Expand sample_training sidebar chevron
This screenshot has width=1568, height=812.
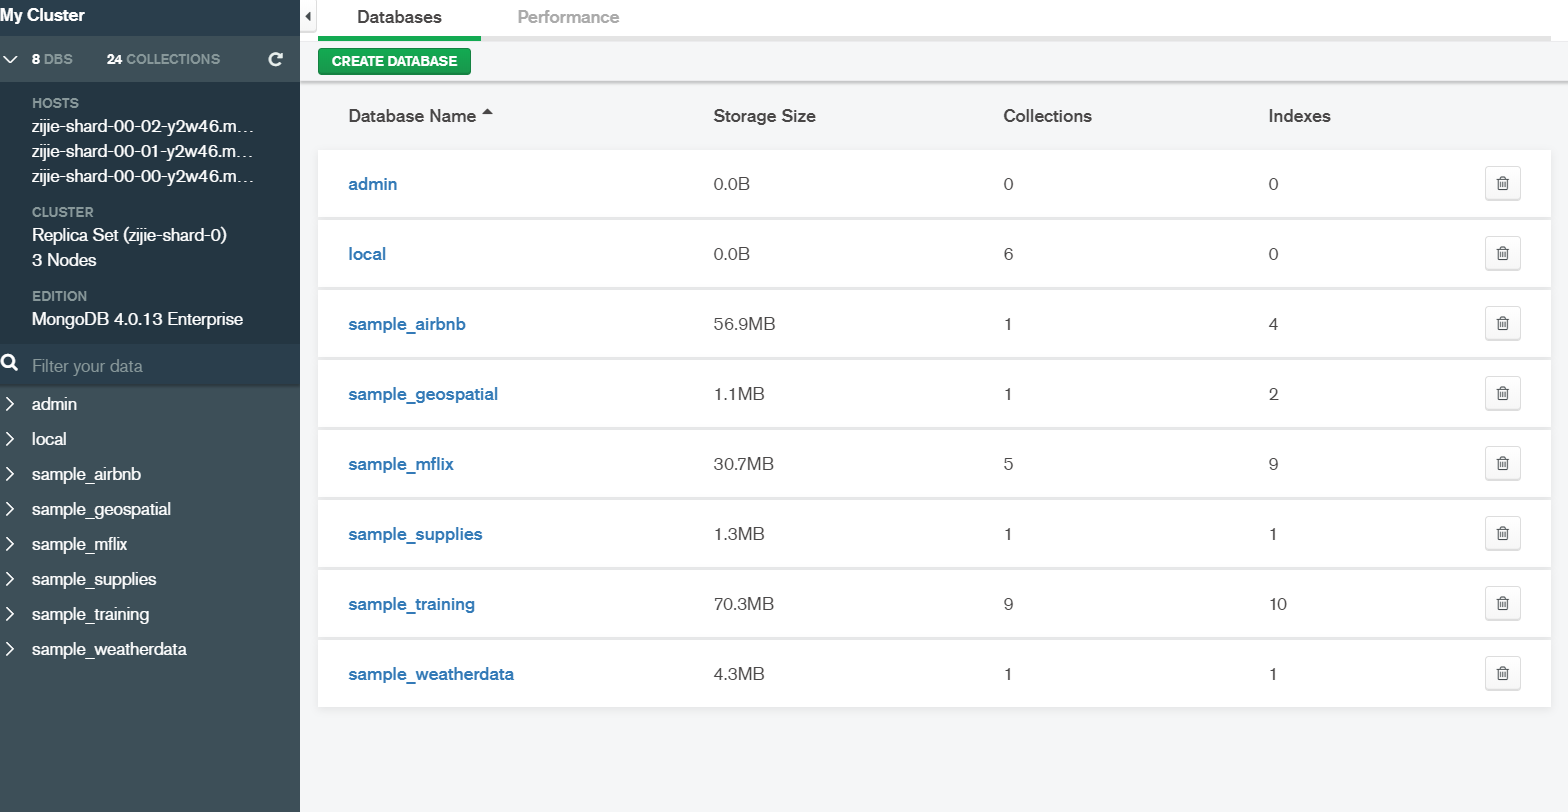[x=9, y=614]
